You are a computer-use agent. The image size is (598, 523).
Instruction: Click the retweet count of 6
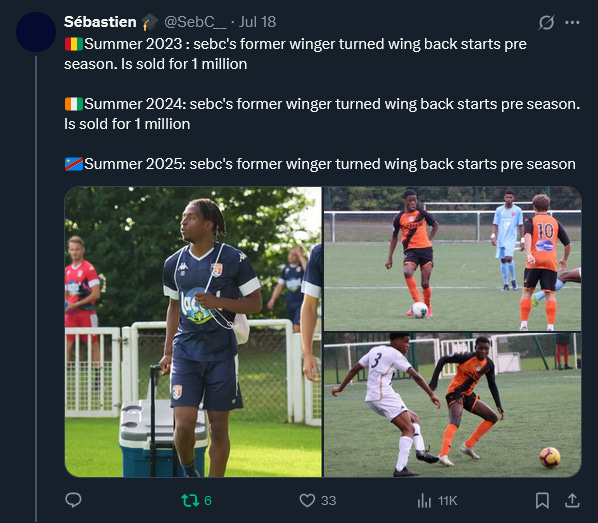tap(208, 500)
